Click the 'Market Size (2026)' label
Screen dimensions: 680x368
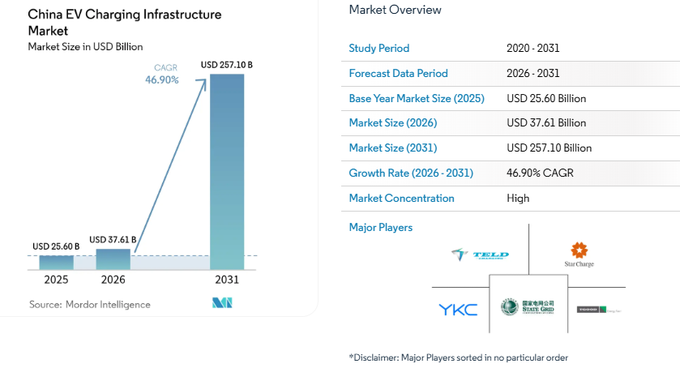(x=393, y=123)
